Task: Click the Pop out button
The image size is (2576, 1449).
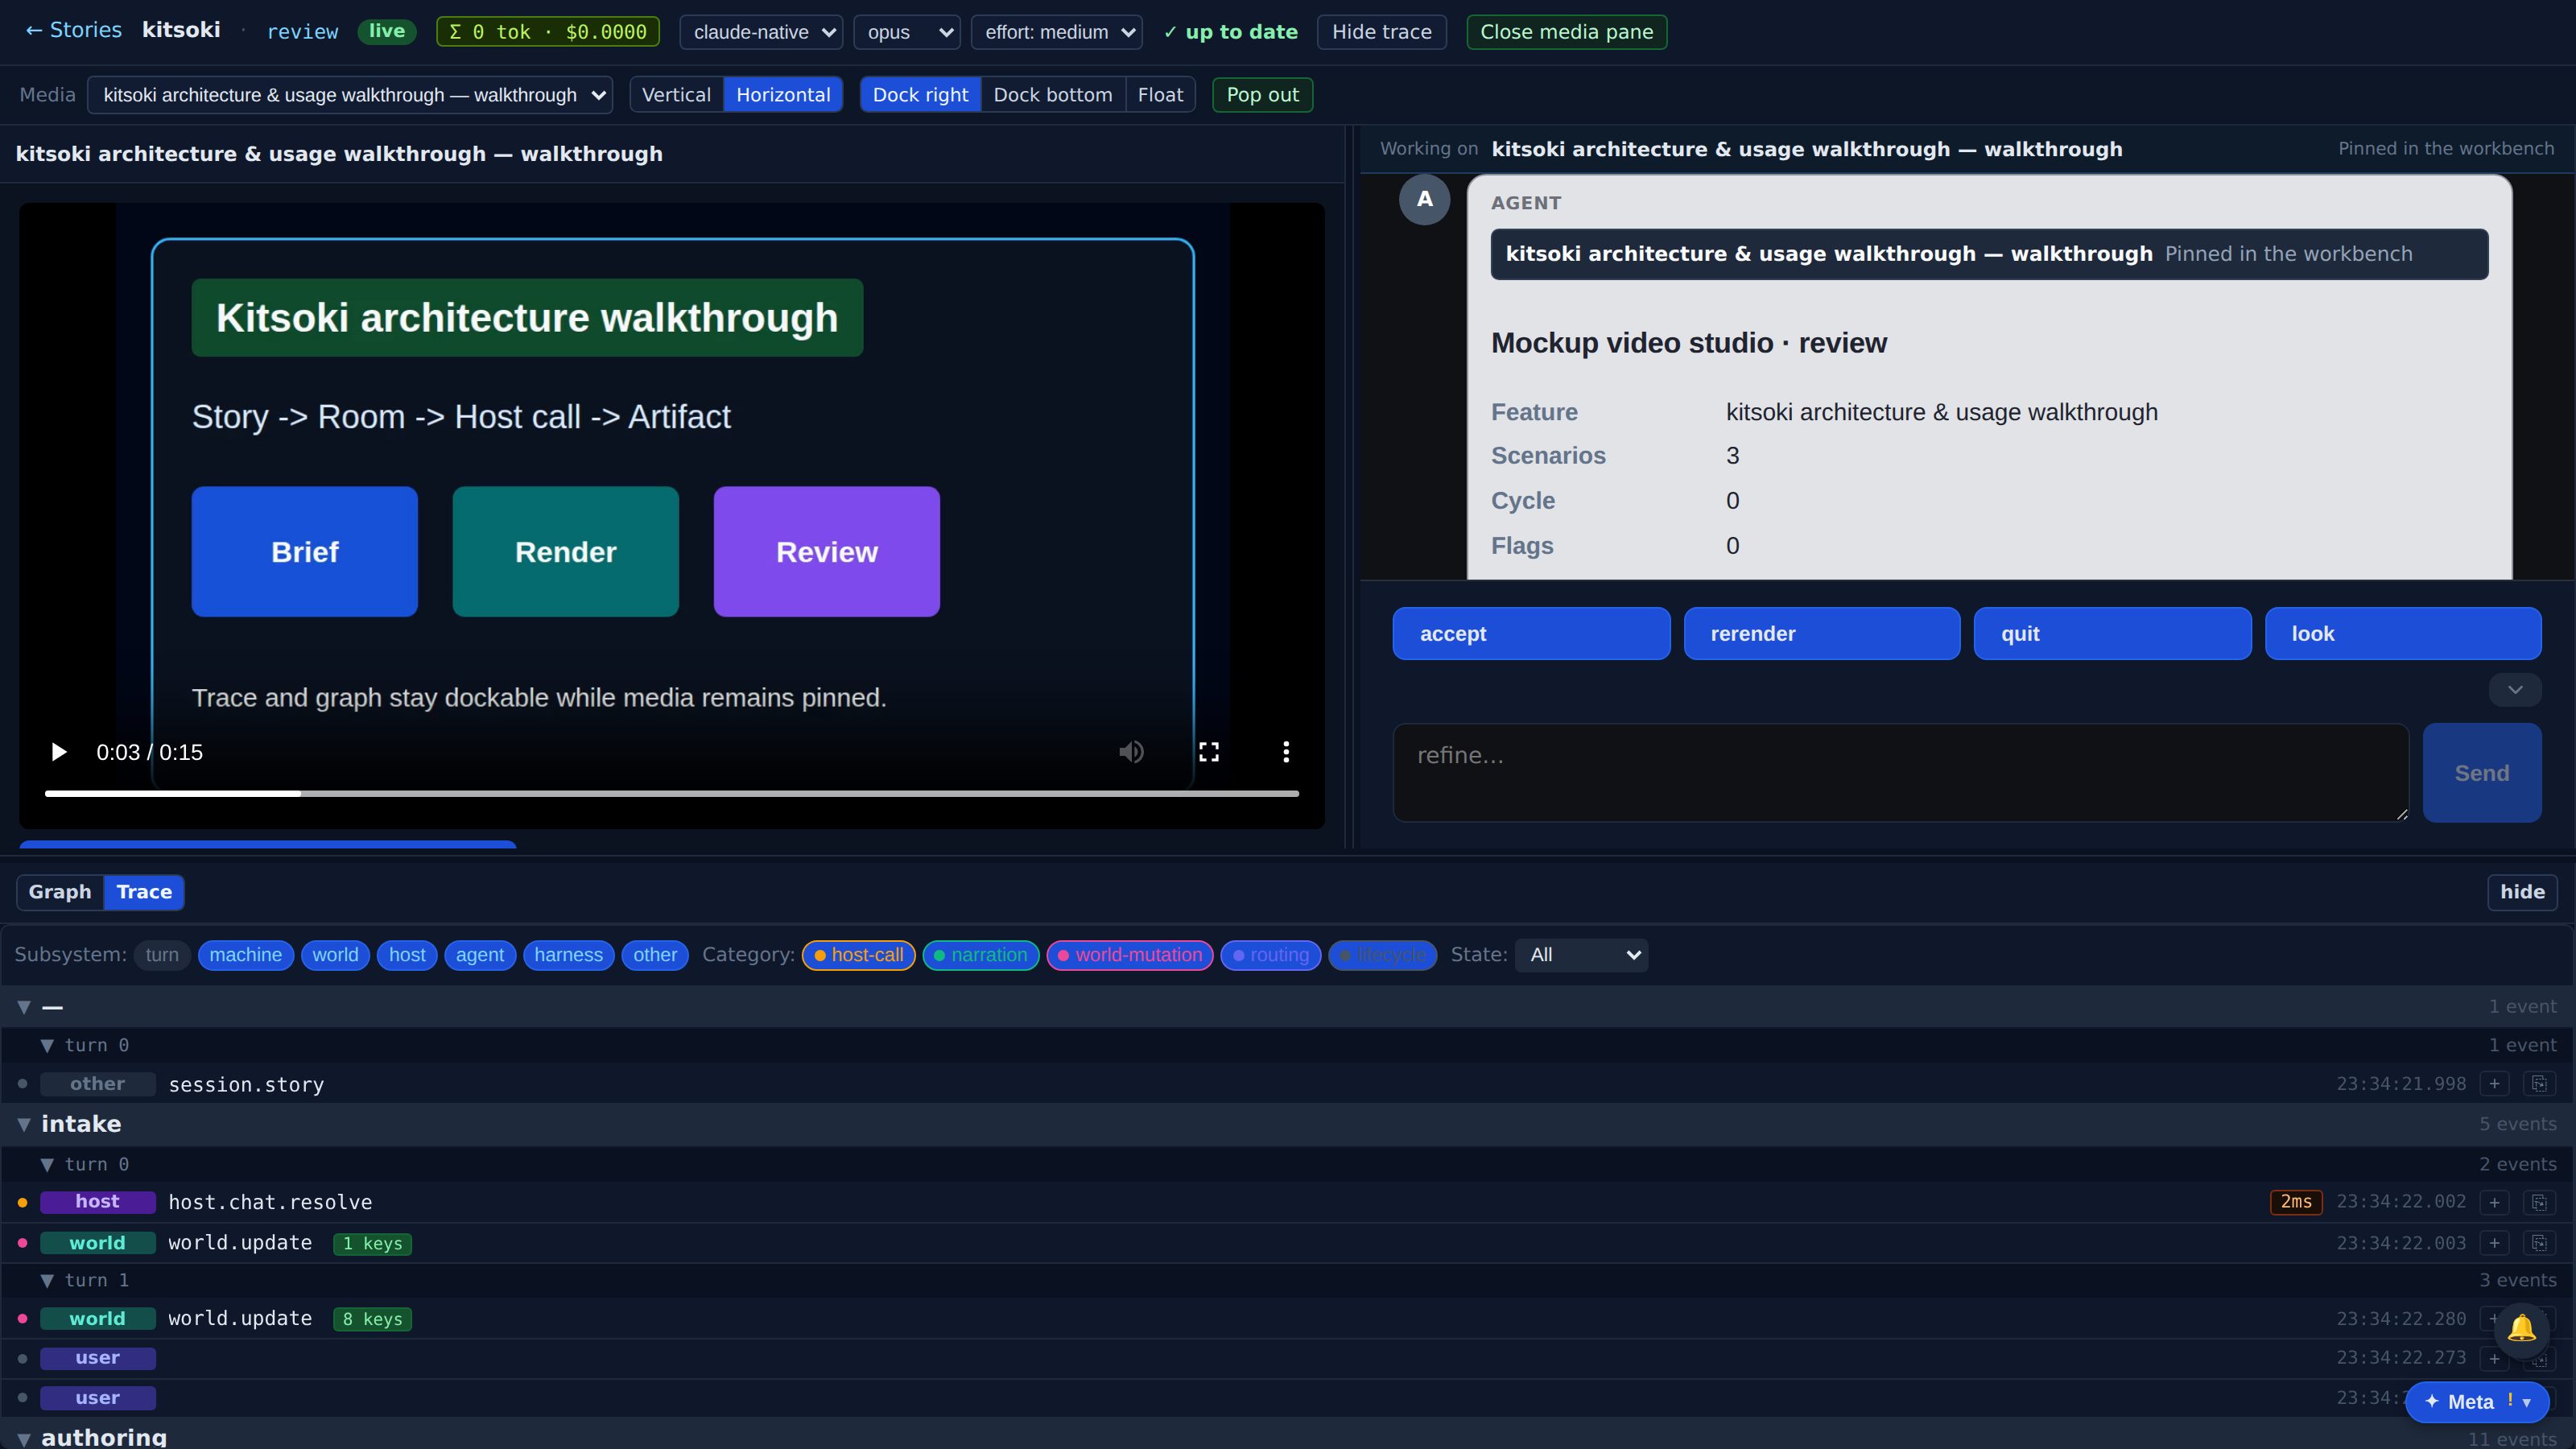Action: click(x=1262, y=95)
